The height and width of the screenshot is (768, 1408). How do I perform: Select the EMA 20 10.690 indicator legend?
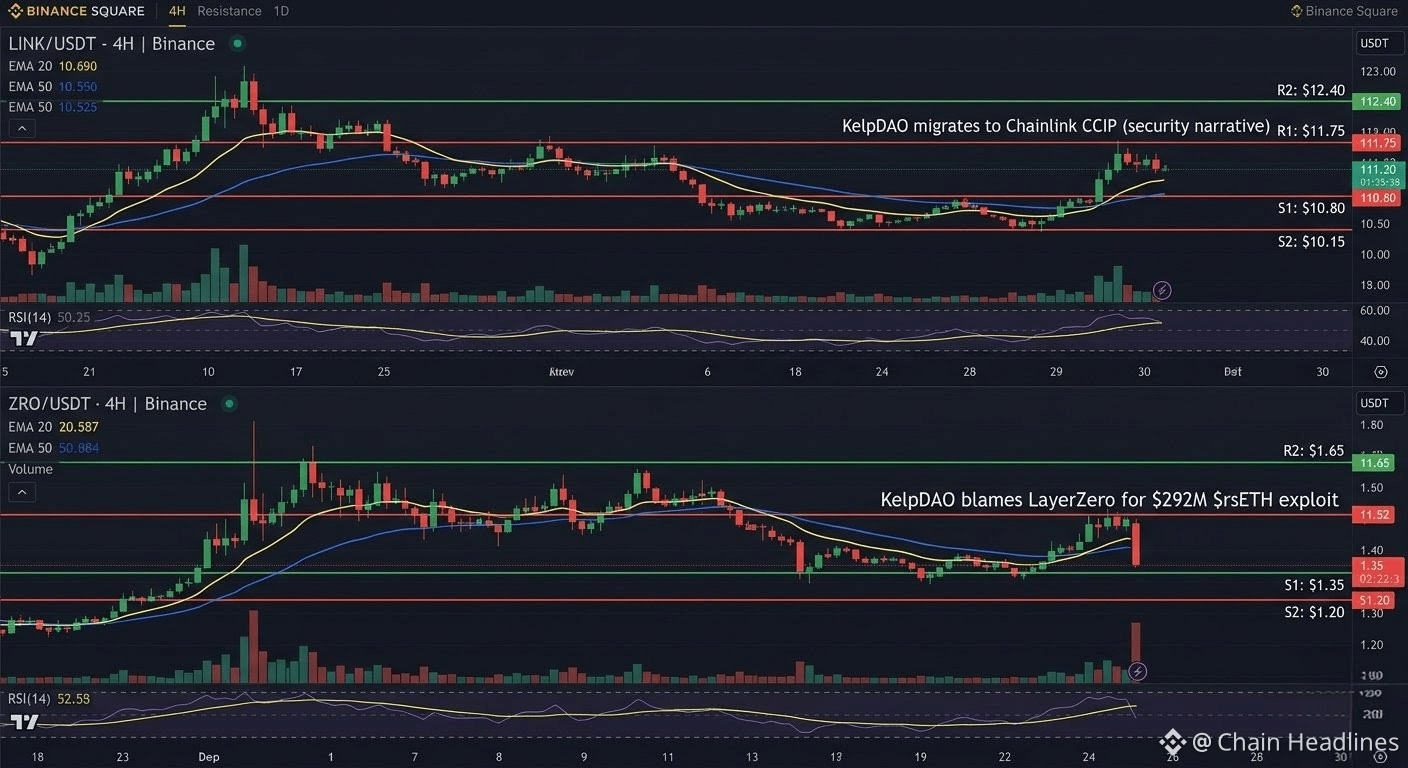[53, 66]
